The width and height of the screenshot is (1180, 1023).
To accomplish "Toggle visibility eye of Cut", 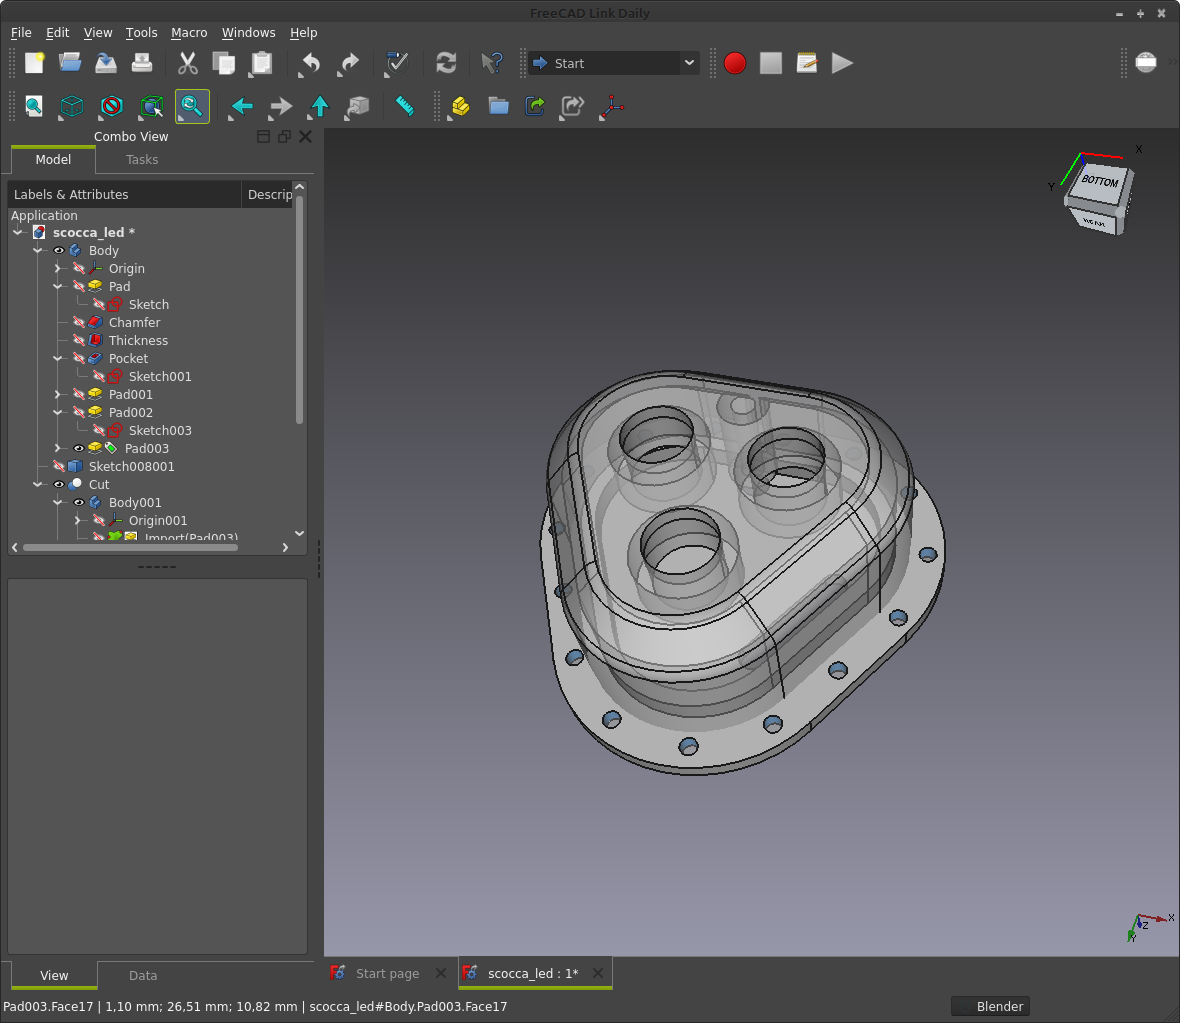I will pyautogui.click(x=59, y=485).
